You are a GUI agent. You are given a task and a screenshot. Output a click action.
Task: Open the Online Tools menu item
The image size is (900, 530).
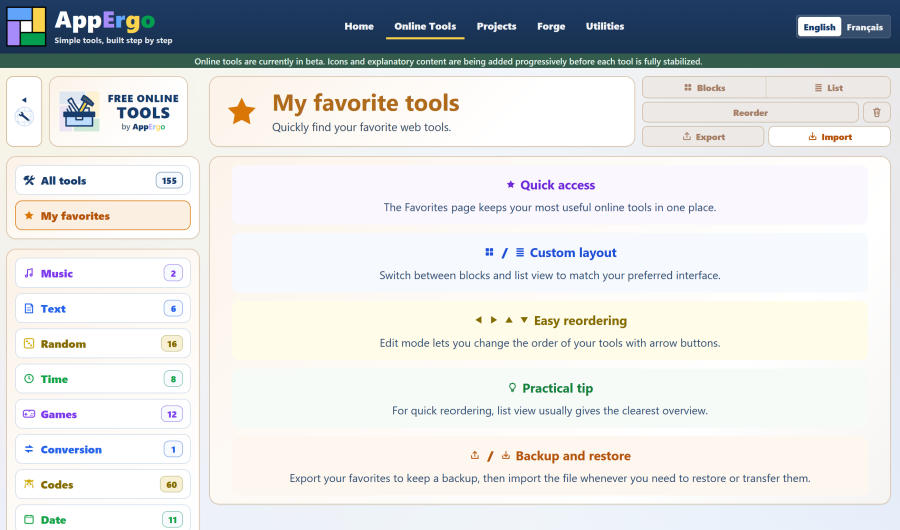(425, 26)
